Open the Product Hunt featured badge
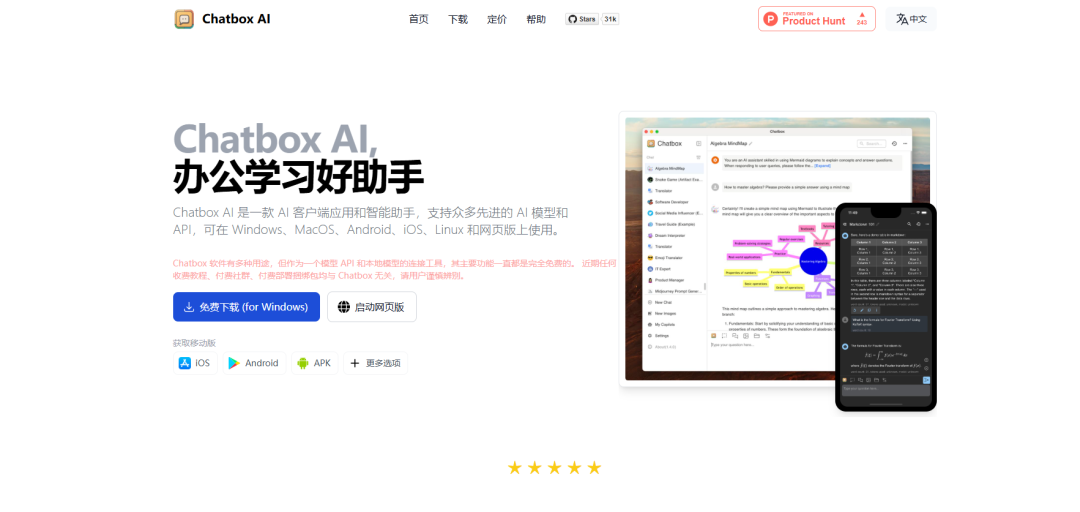 (x=817, y=19)
